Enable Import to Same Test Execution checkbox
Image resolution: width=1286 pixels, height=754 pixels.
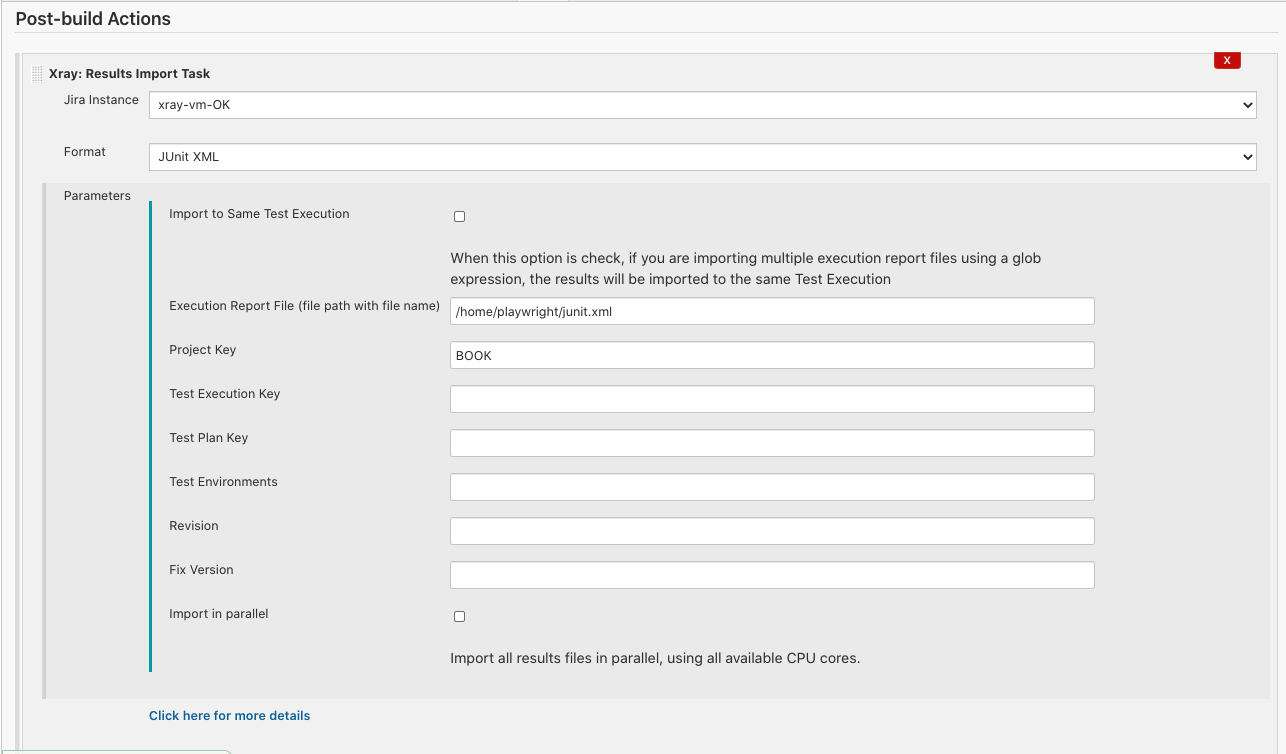(x=460, y=216)
